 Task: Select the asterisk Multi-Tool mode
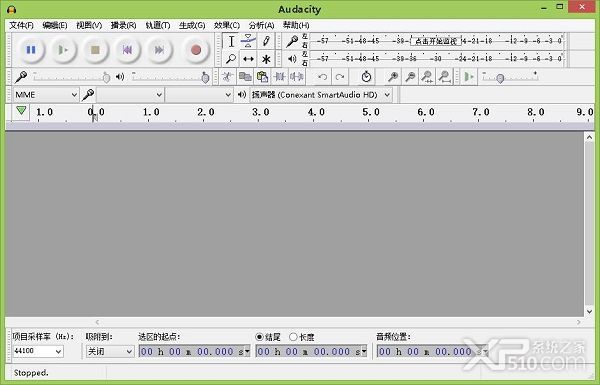[266, 59]
